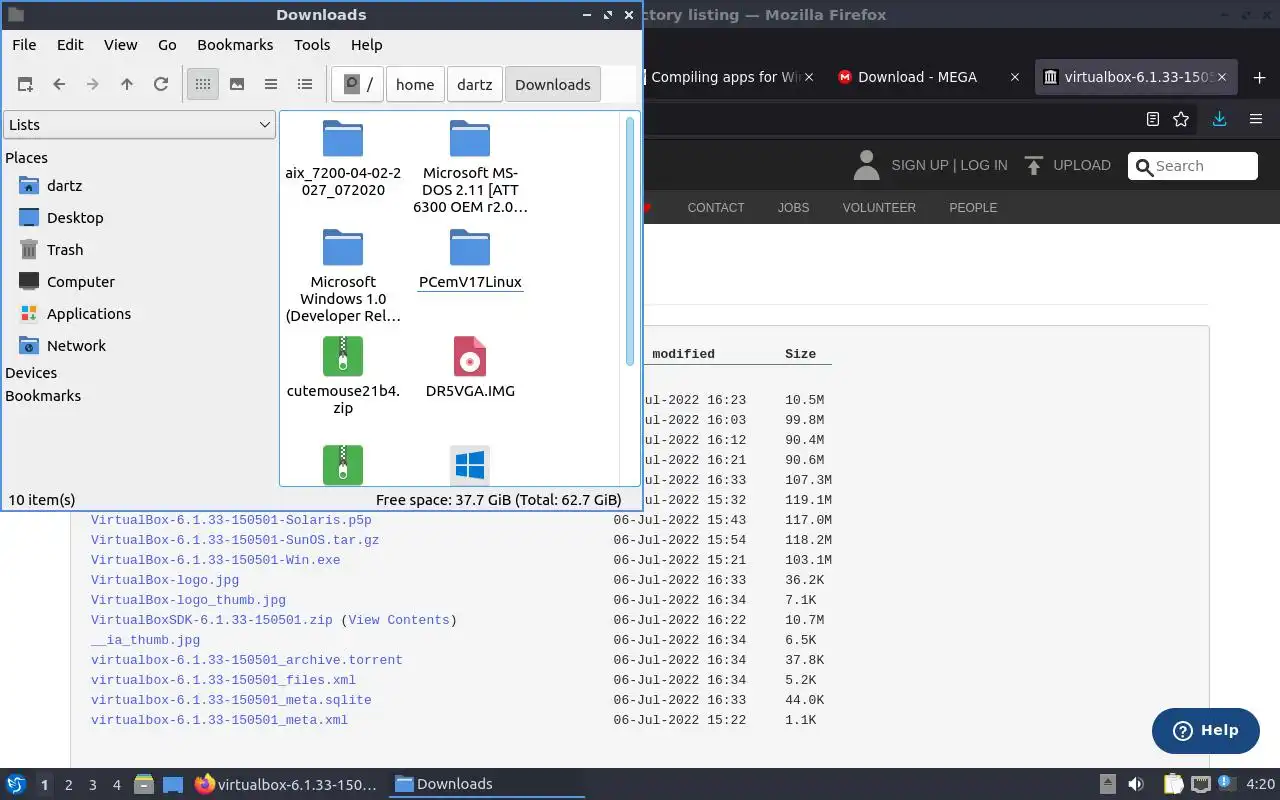The width and height of the screenshot is (1280, 800).
Task: Switch to the Download - MEGA tab
Action: (x=917, y=77)
